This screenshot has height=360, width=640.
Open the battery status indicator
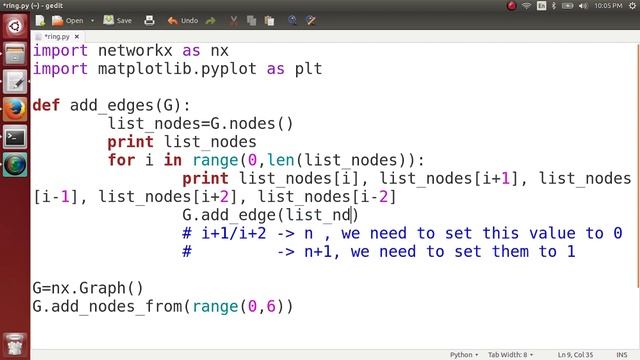567,6
